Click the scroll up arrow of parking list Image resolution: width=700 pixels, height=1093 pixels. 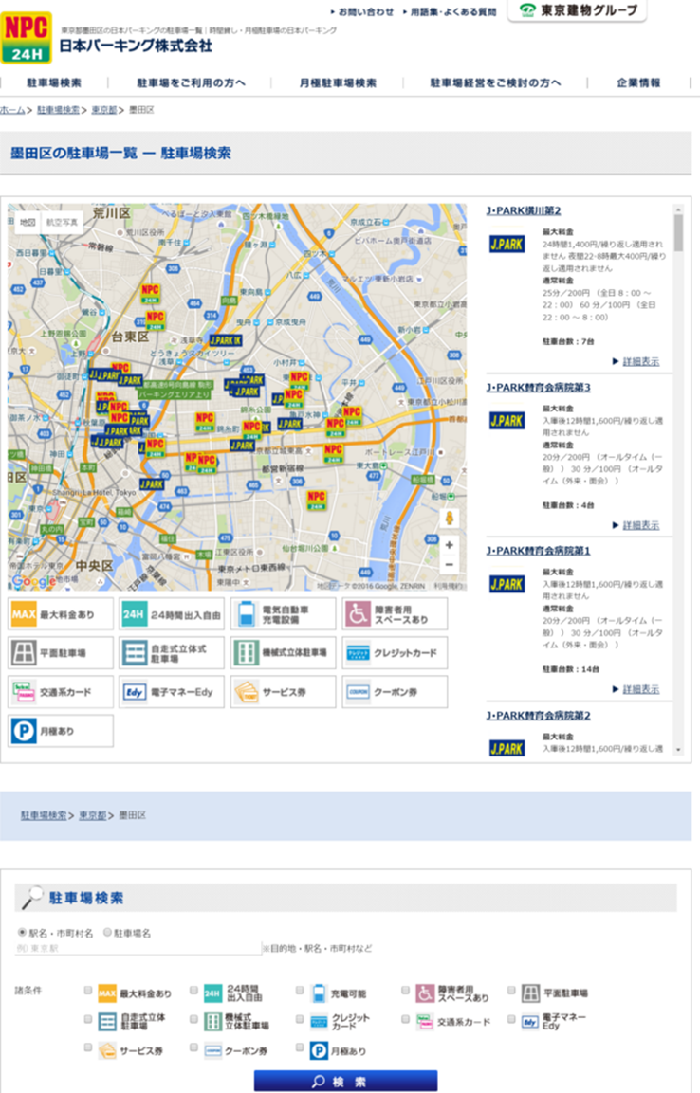[678, 208]
